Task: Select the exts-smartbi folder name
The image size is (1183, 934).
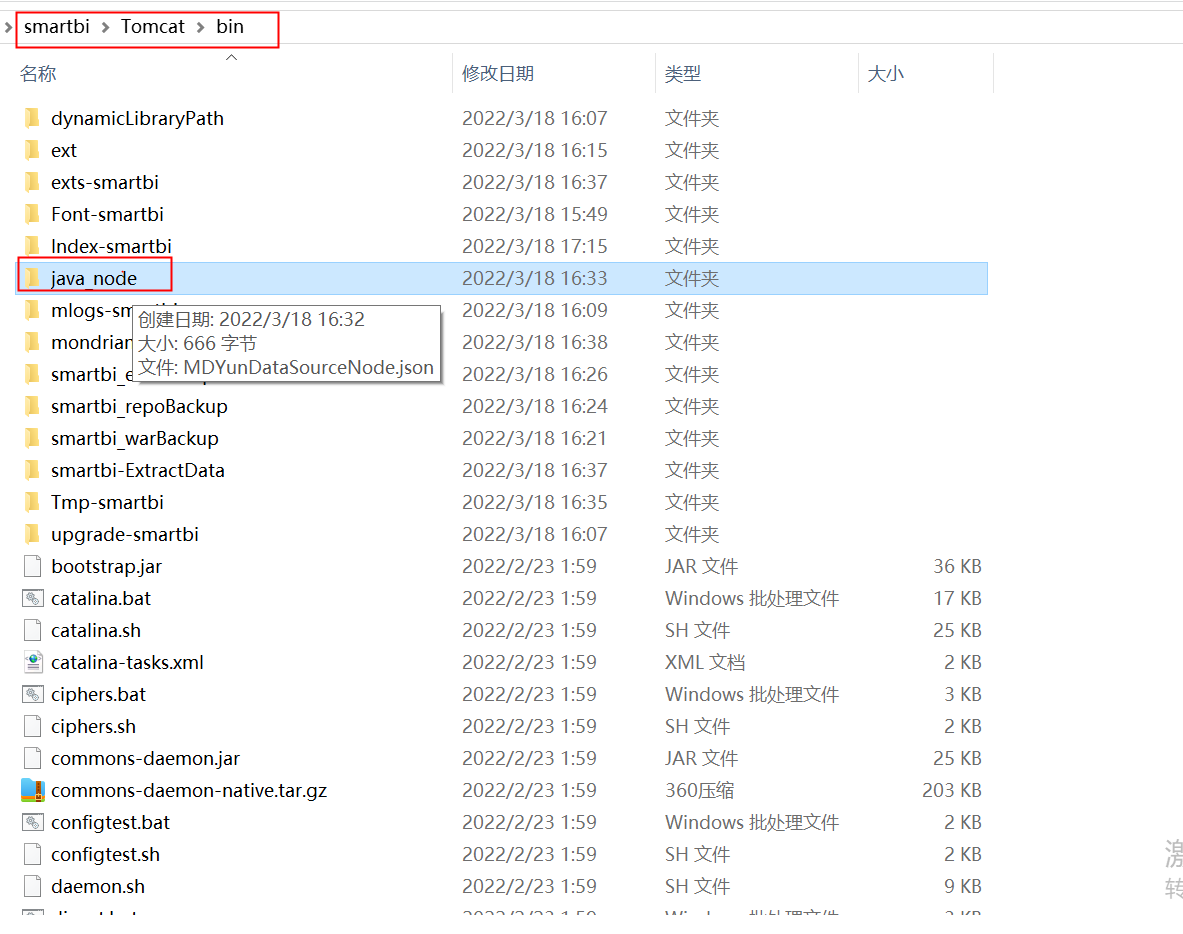Action: point(105,183)
